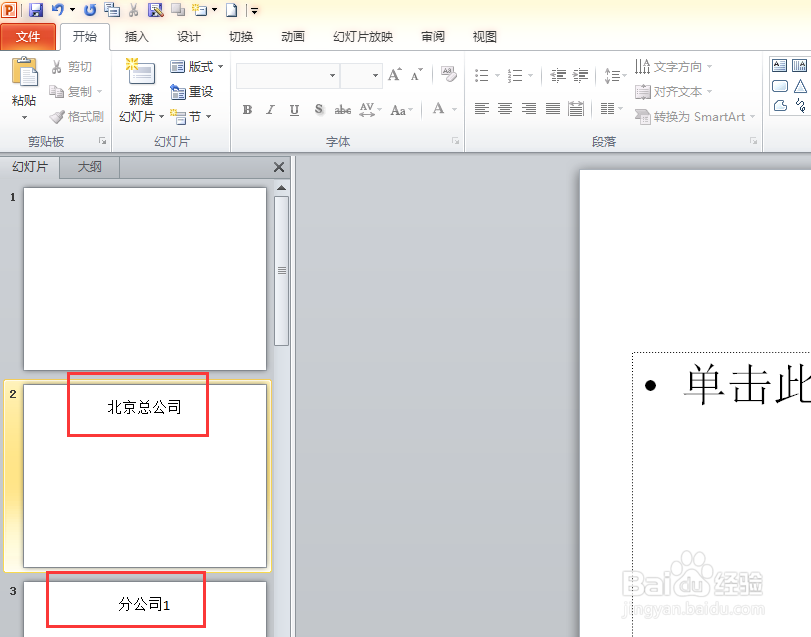Toggle Underline formatting
The image size is (811, 637).
[x=294, y=110]
